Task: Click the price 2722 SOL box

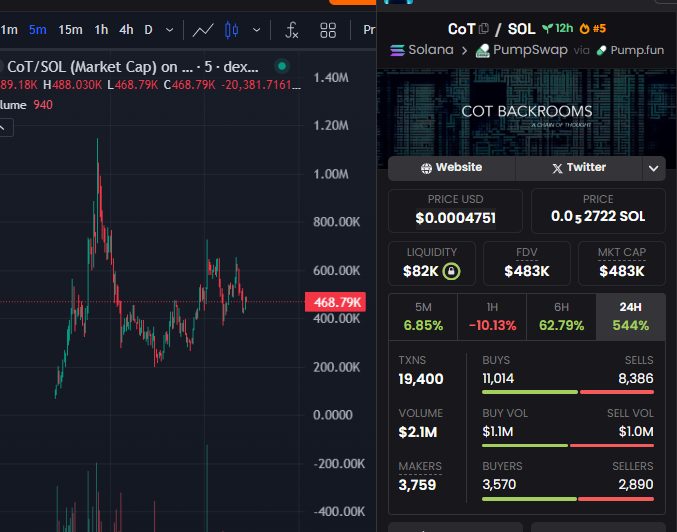Action: pos(598,211)
